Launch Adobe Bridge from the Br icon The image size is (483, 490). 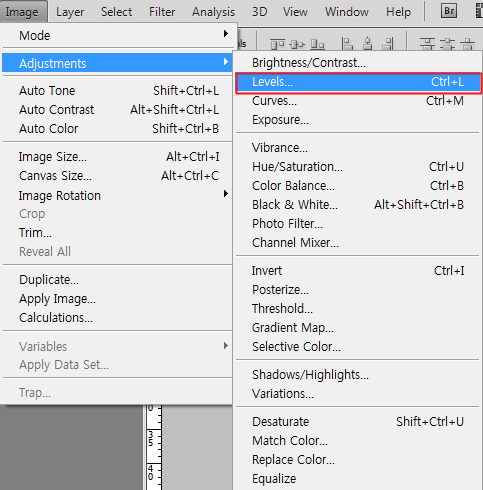tap(449, 11)
